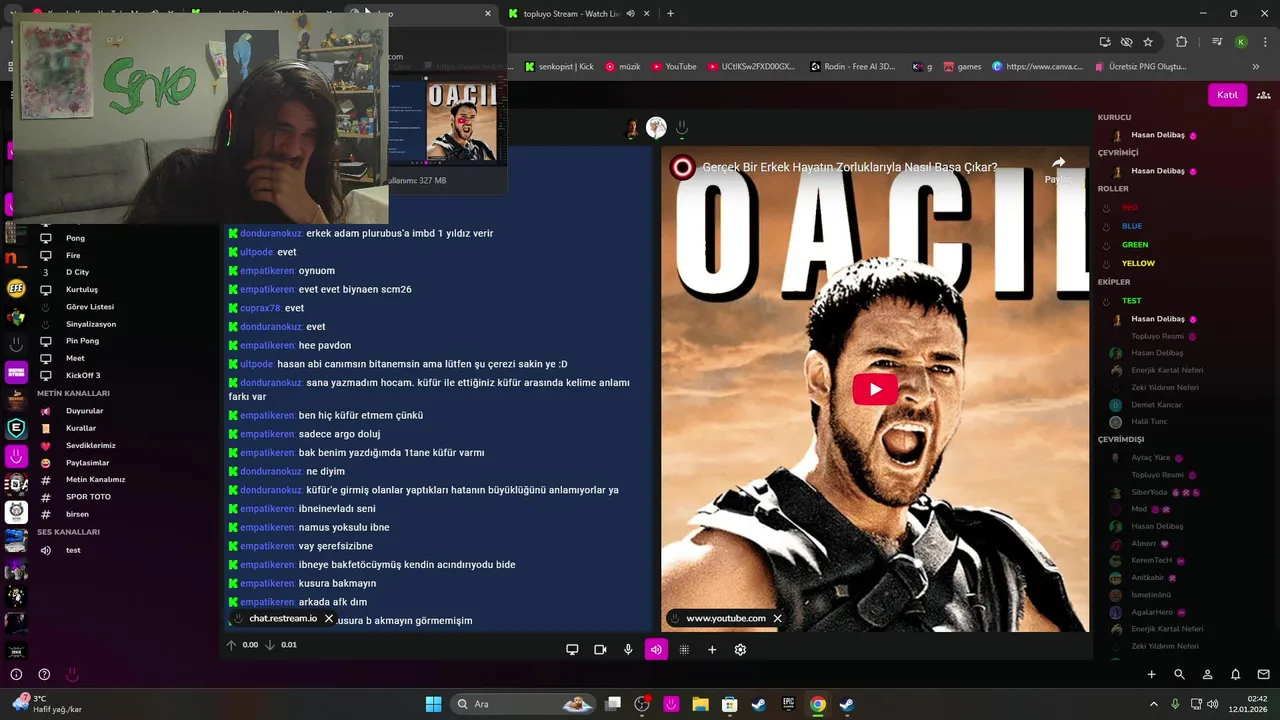Open Chrome extensions puzzle icon
This screenshot has width=1280, height=720.
1182,42
